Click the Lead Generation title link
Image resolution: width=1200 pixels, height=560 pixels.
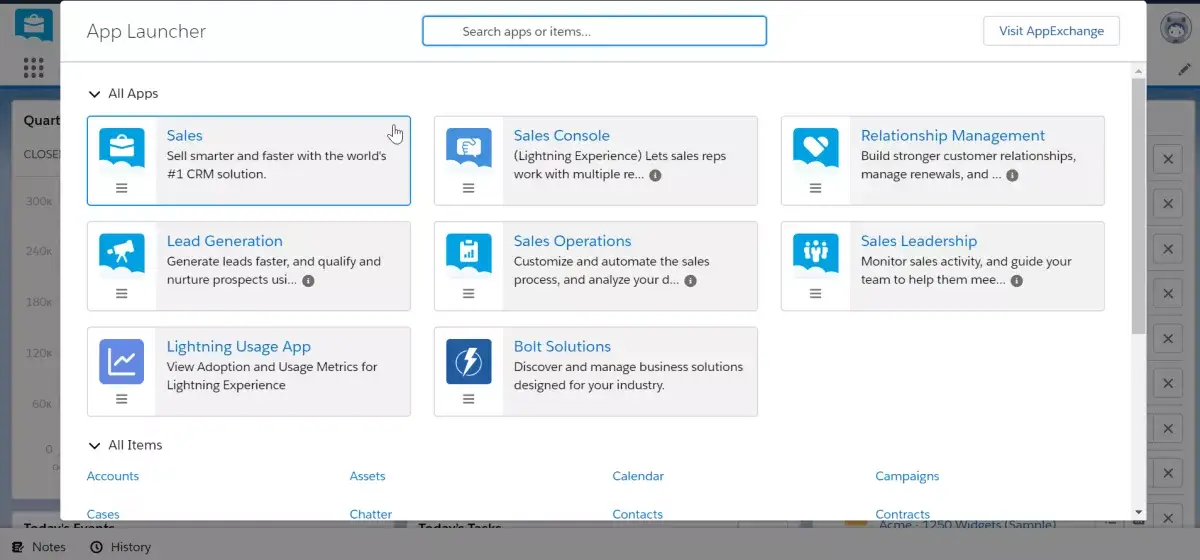click(224, 241)
